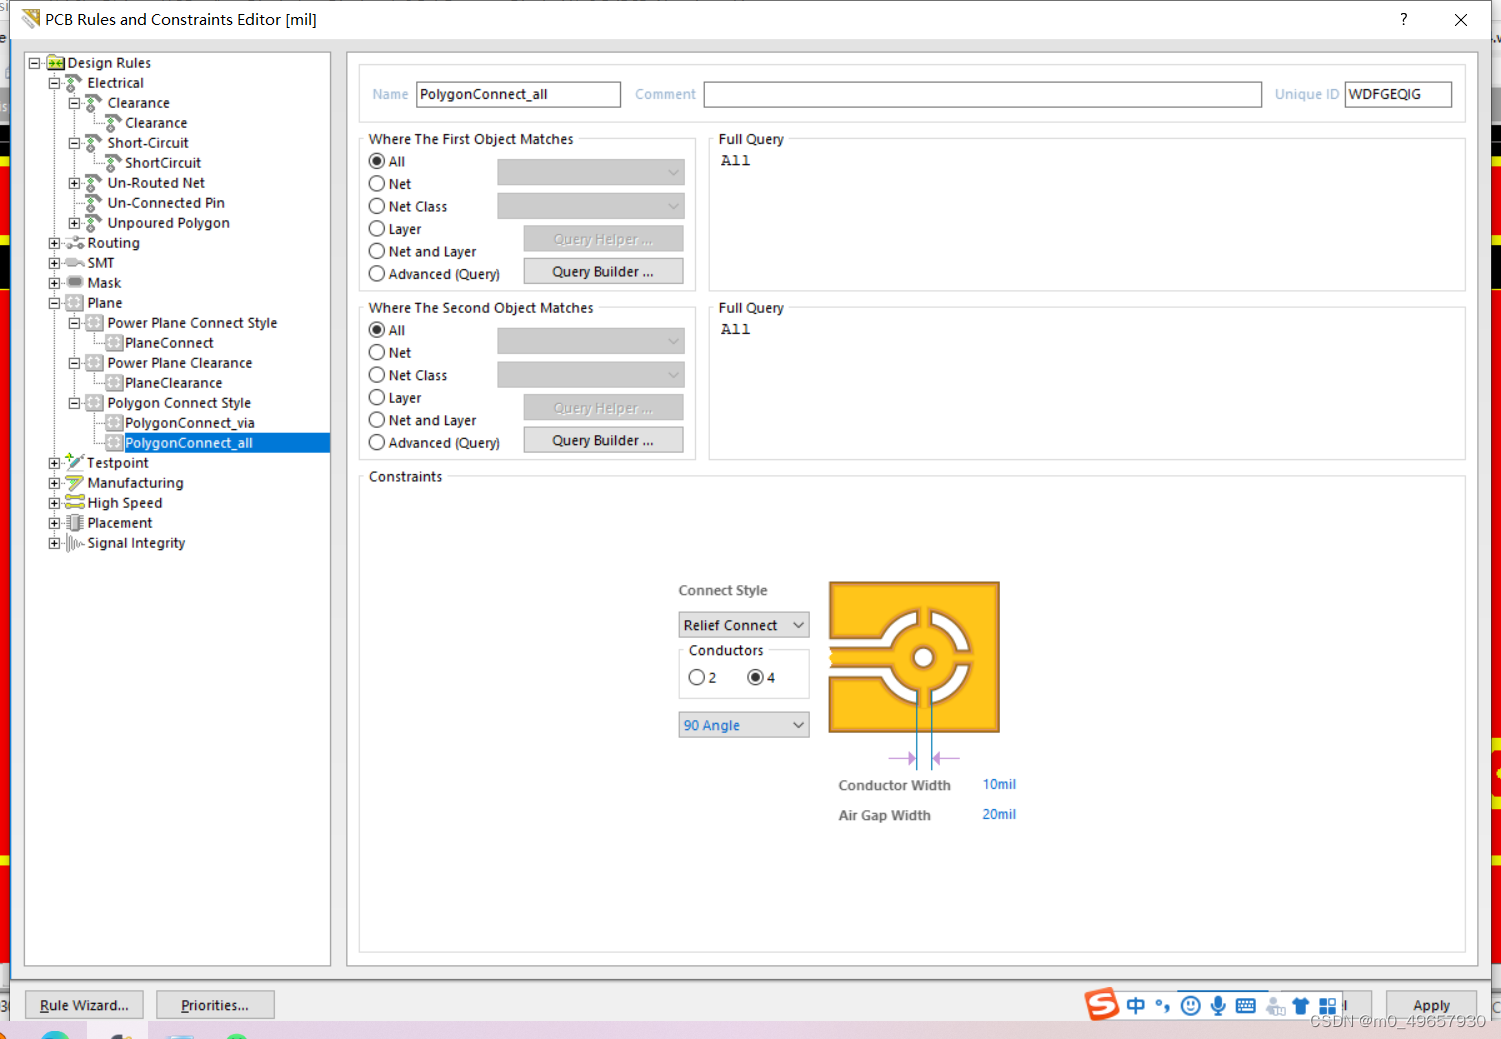Viewport: 1501px width, 1039px height.
Task: Select PolygonConnect_via rule in tree
Action: click(189, 423)
